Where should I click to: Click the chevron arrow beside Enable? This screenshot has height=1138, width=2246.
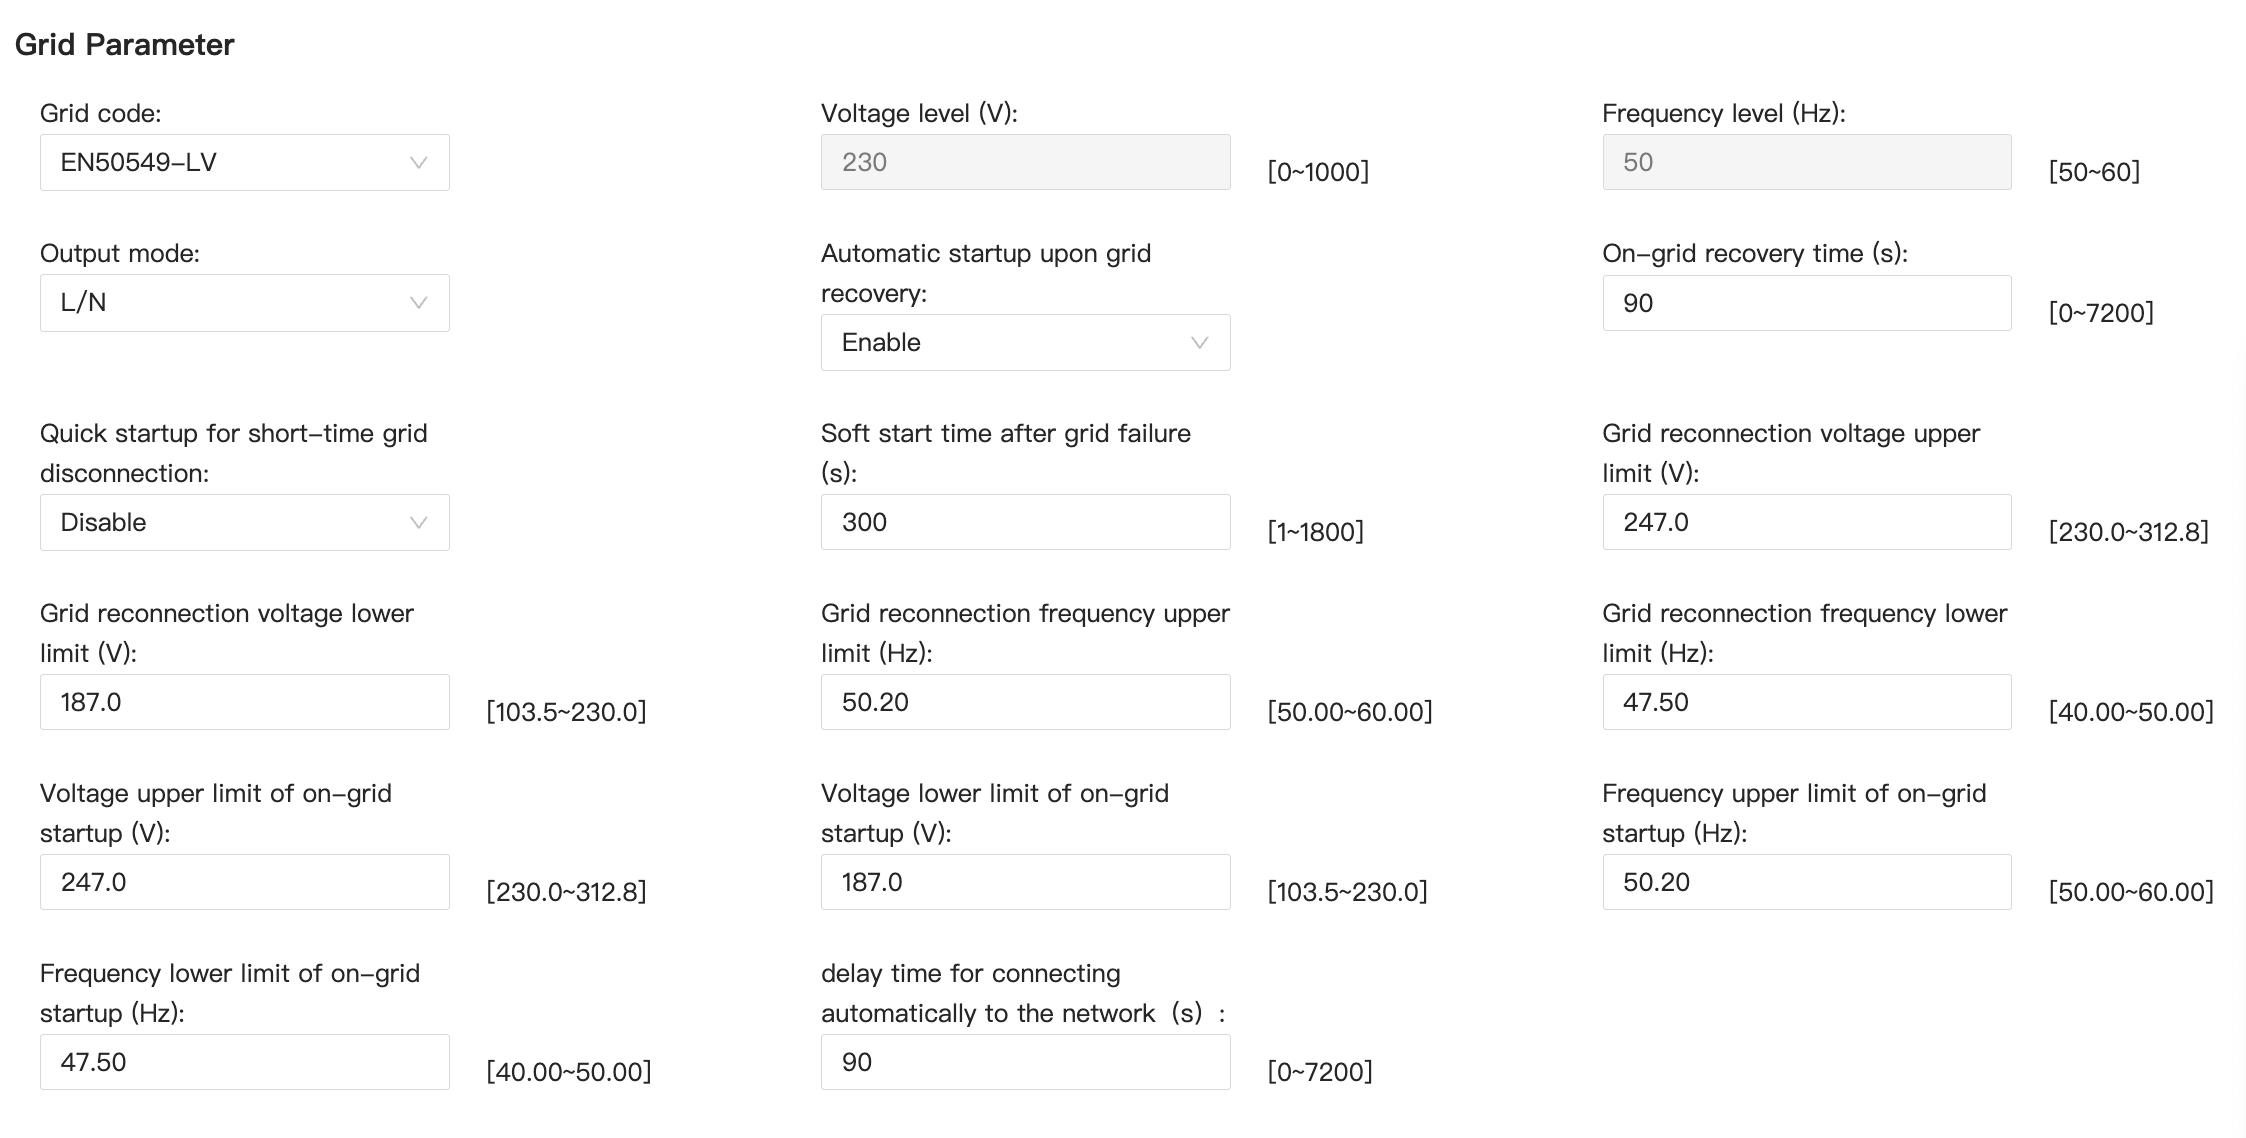(x=1200, y=343)
